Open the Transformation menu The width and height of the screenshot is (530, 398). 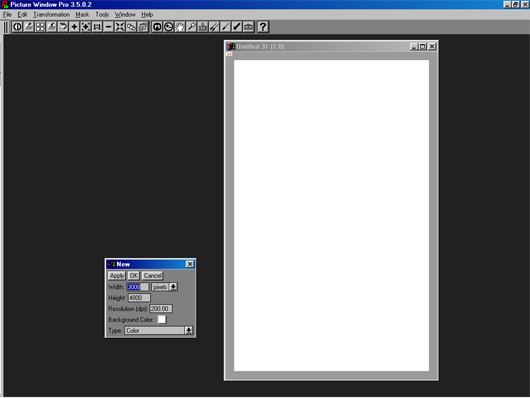51,15
